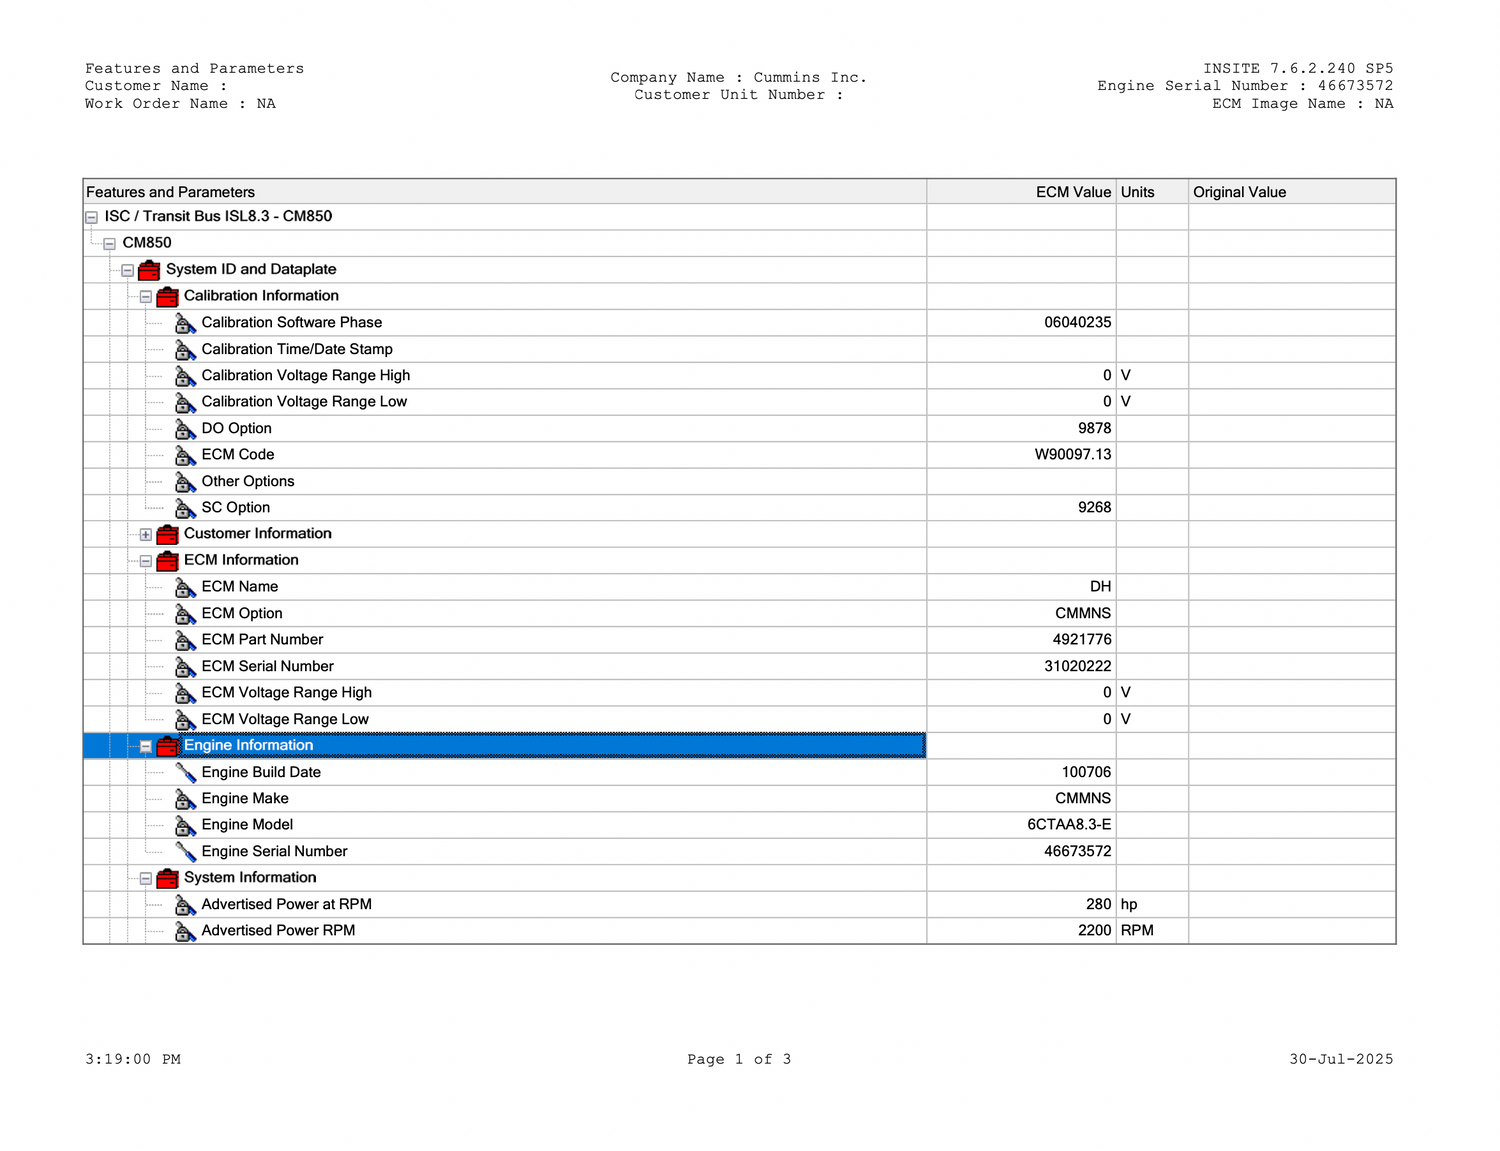Viewport: 1500px width, 1151px height.
Task: Click the Advertised Power RPM parameter icon
Action: pos(185,931)
